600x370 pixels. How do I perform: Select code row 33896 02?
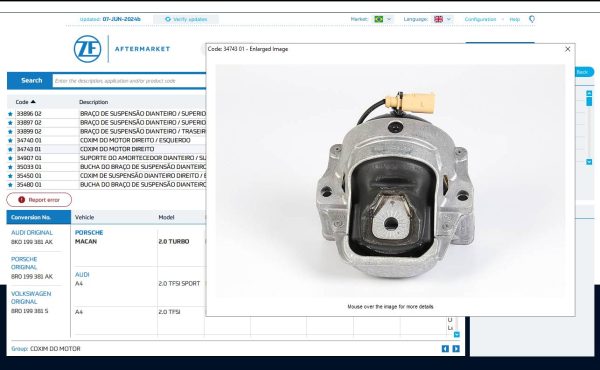click(x=106, y=114)
